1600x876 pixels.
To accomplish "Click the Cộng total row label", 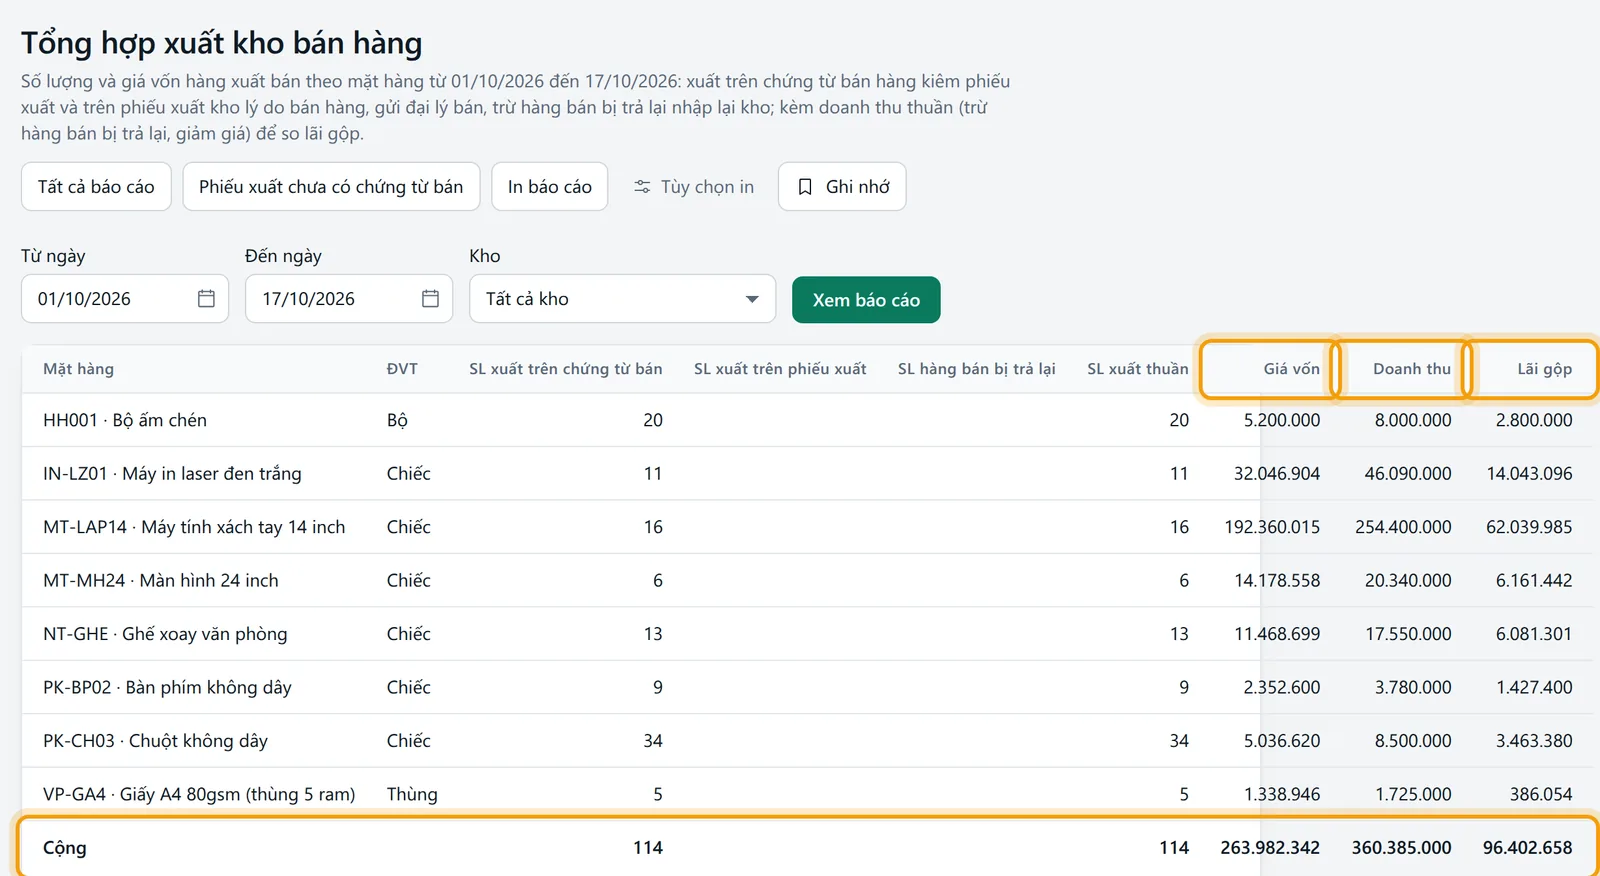I will coord(65,848).
